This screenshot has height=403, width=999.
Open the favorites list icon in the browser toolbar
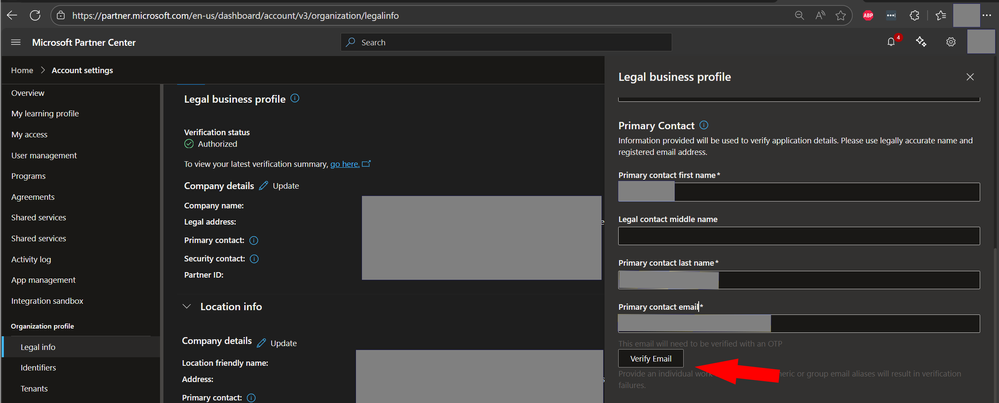click(x=940, y=15)
